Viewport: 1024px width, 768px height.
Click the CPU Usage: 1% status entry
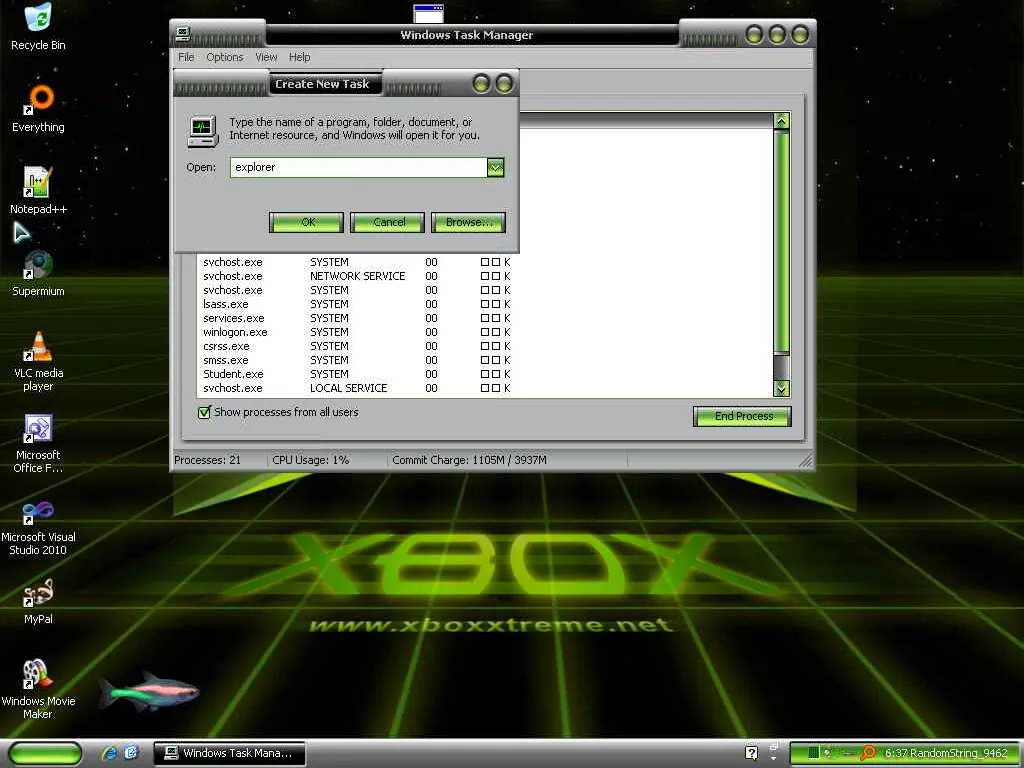(x=311, y=460)
